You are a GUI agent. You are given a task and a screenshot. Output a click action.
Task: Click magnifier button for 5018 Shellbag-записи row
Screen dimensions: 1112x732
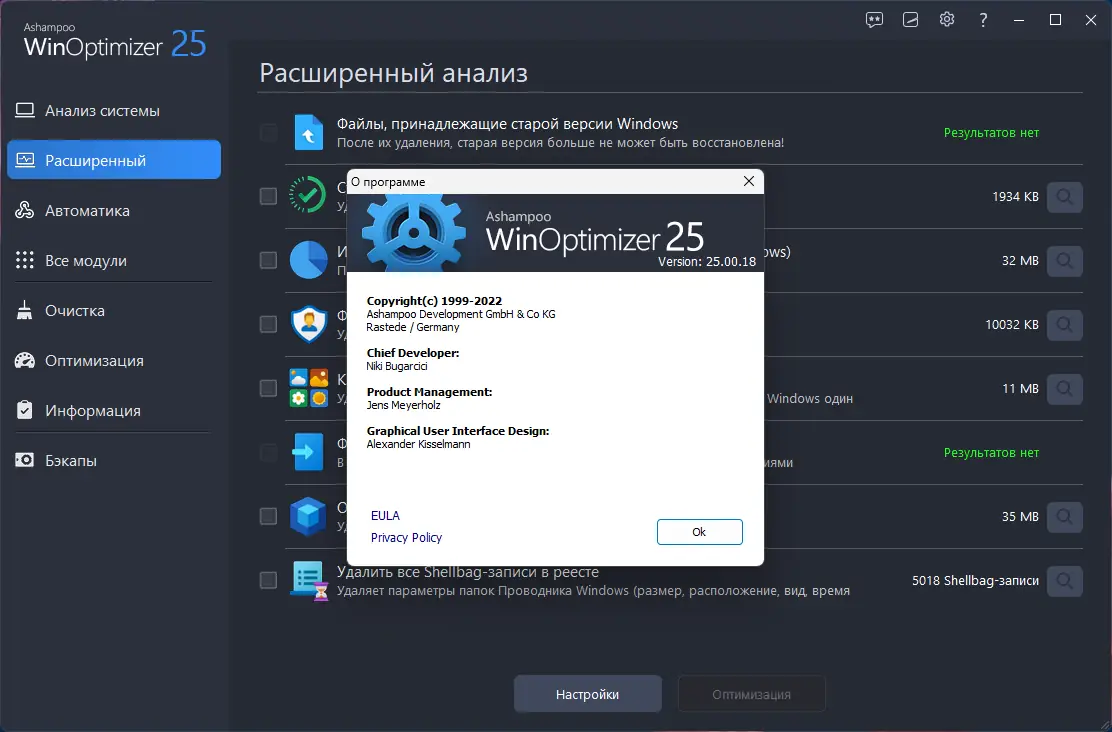1064,580
